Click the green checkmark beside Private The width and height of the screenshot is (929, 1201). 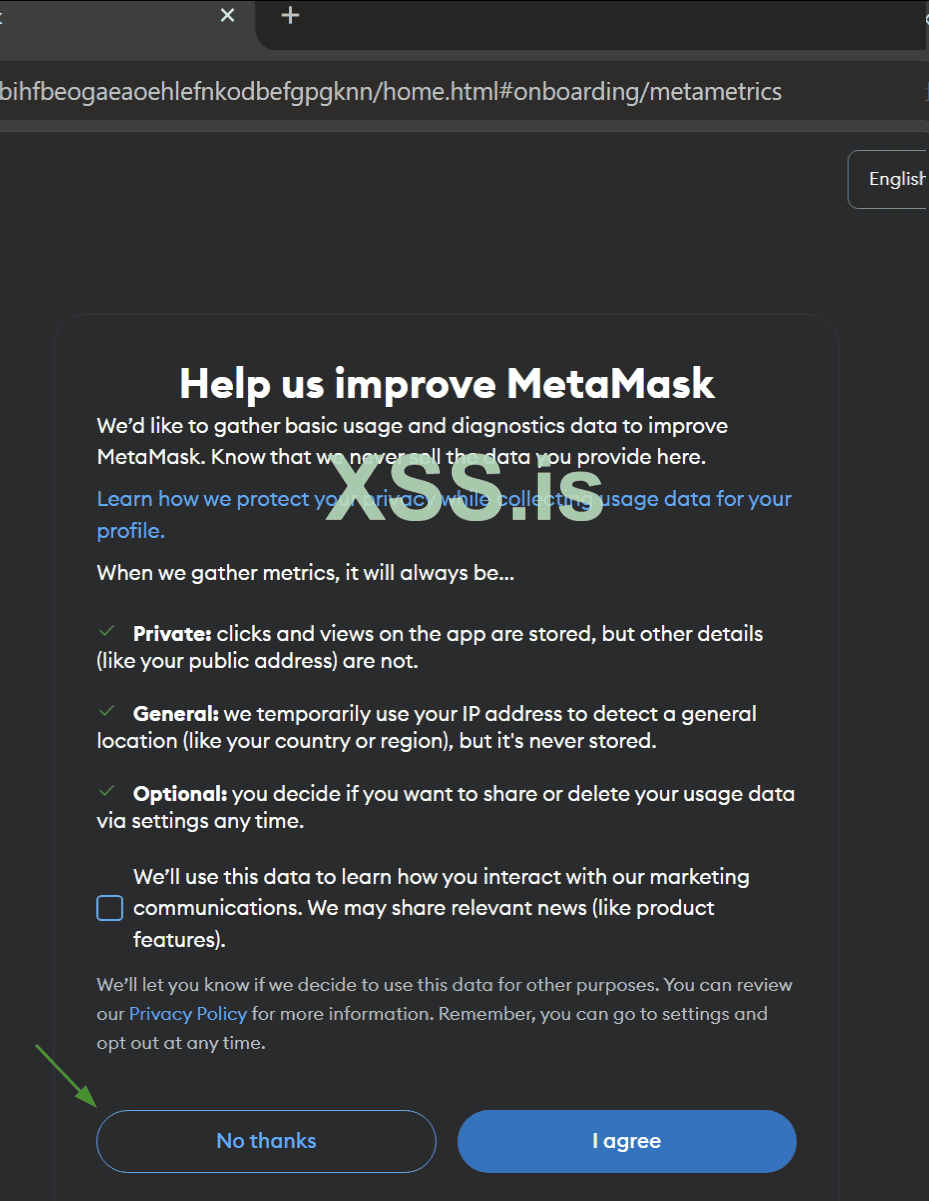coord(106,632)
